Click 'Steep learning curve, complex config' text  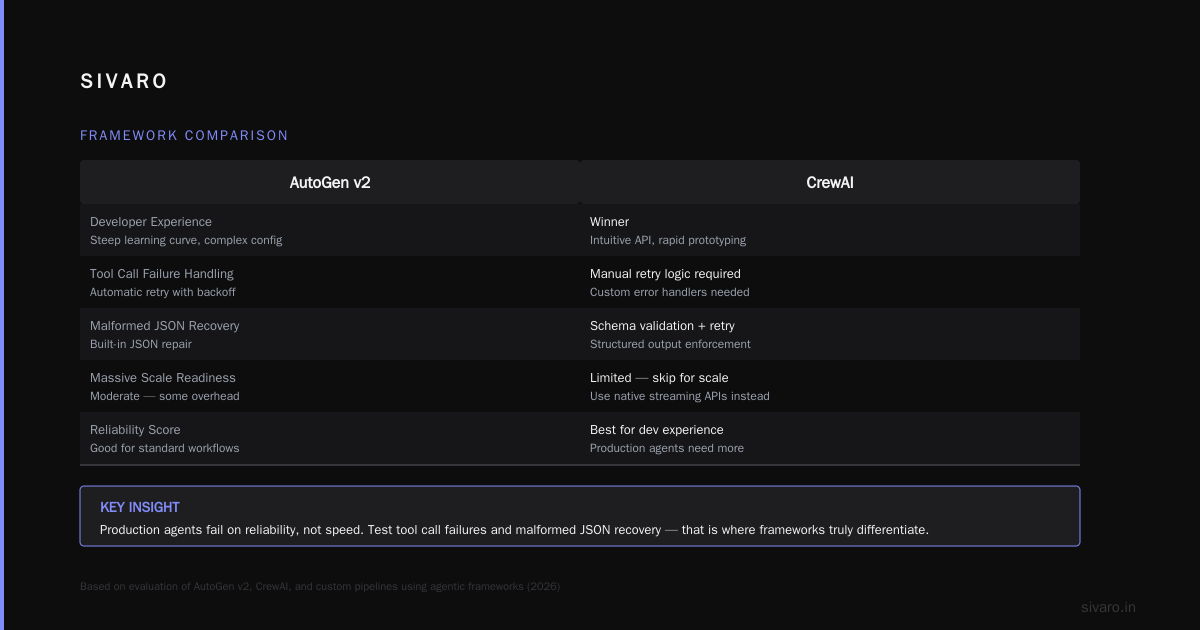186,240
